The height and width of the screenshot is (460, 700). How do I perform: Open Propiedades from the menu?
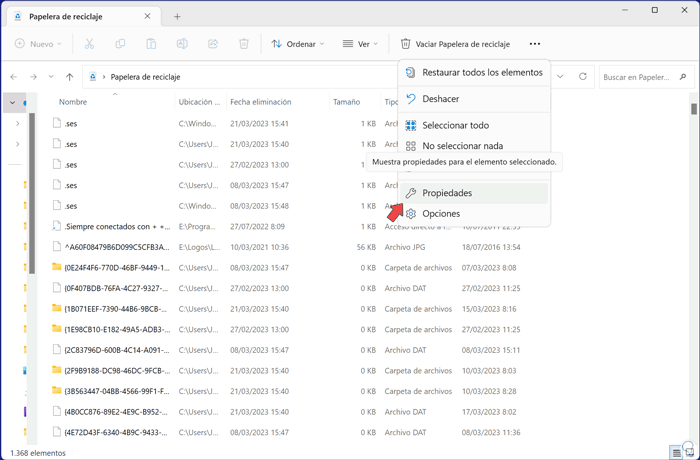pos(474,193)
